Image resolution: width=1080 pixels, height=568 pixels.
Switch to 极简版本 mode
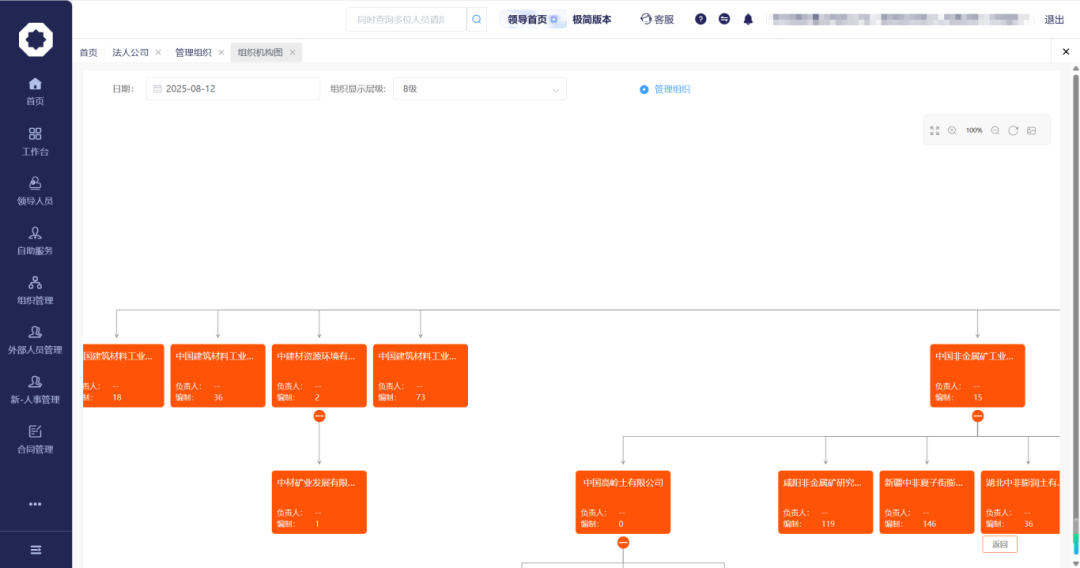pyautogui.click(x=591, y=19)
